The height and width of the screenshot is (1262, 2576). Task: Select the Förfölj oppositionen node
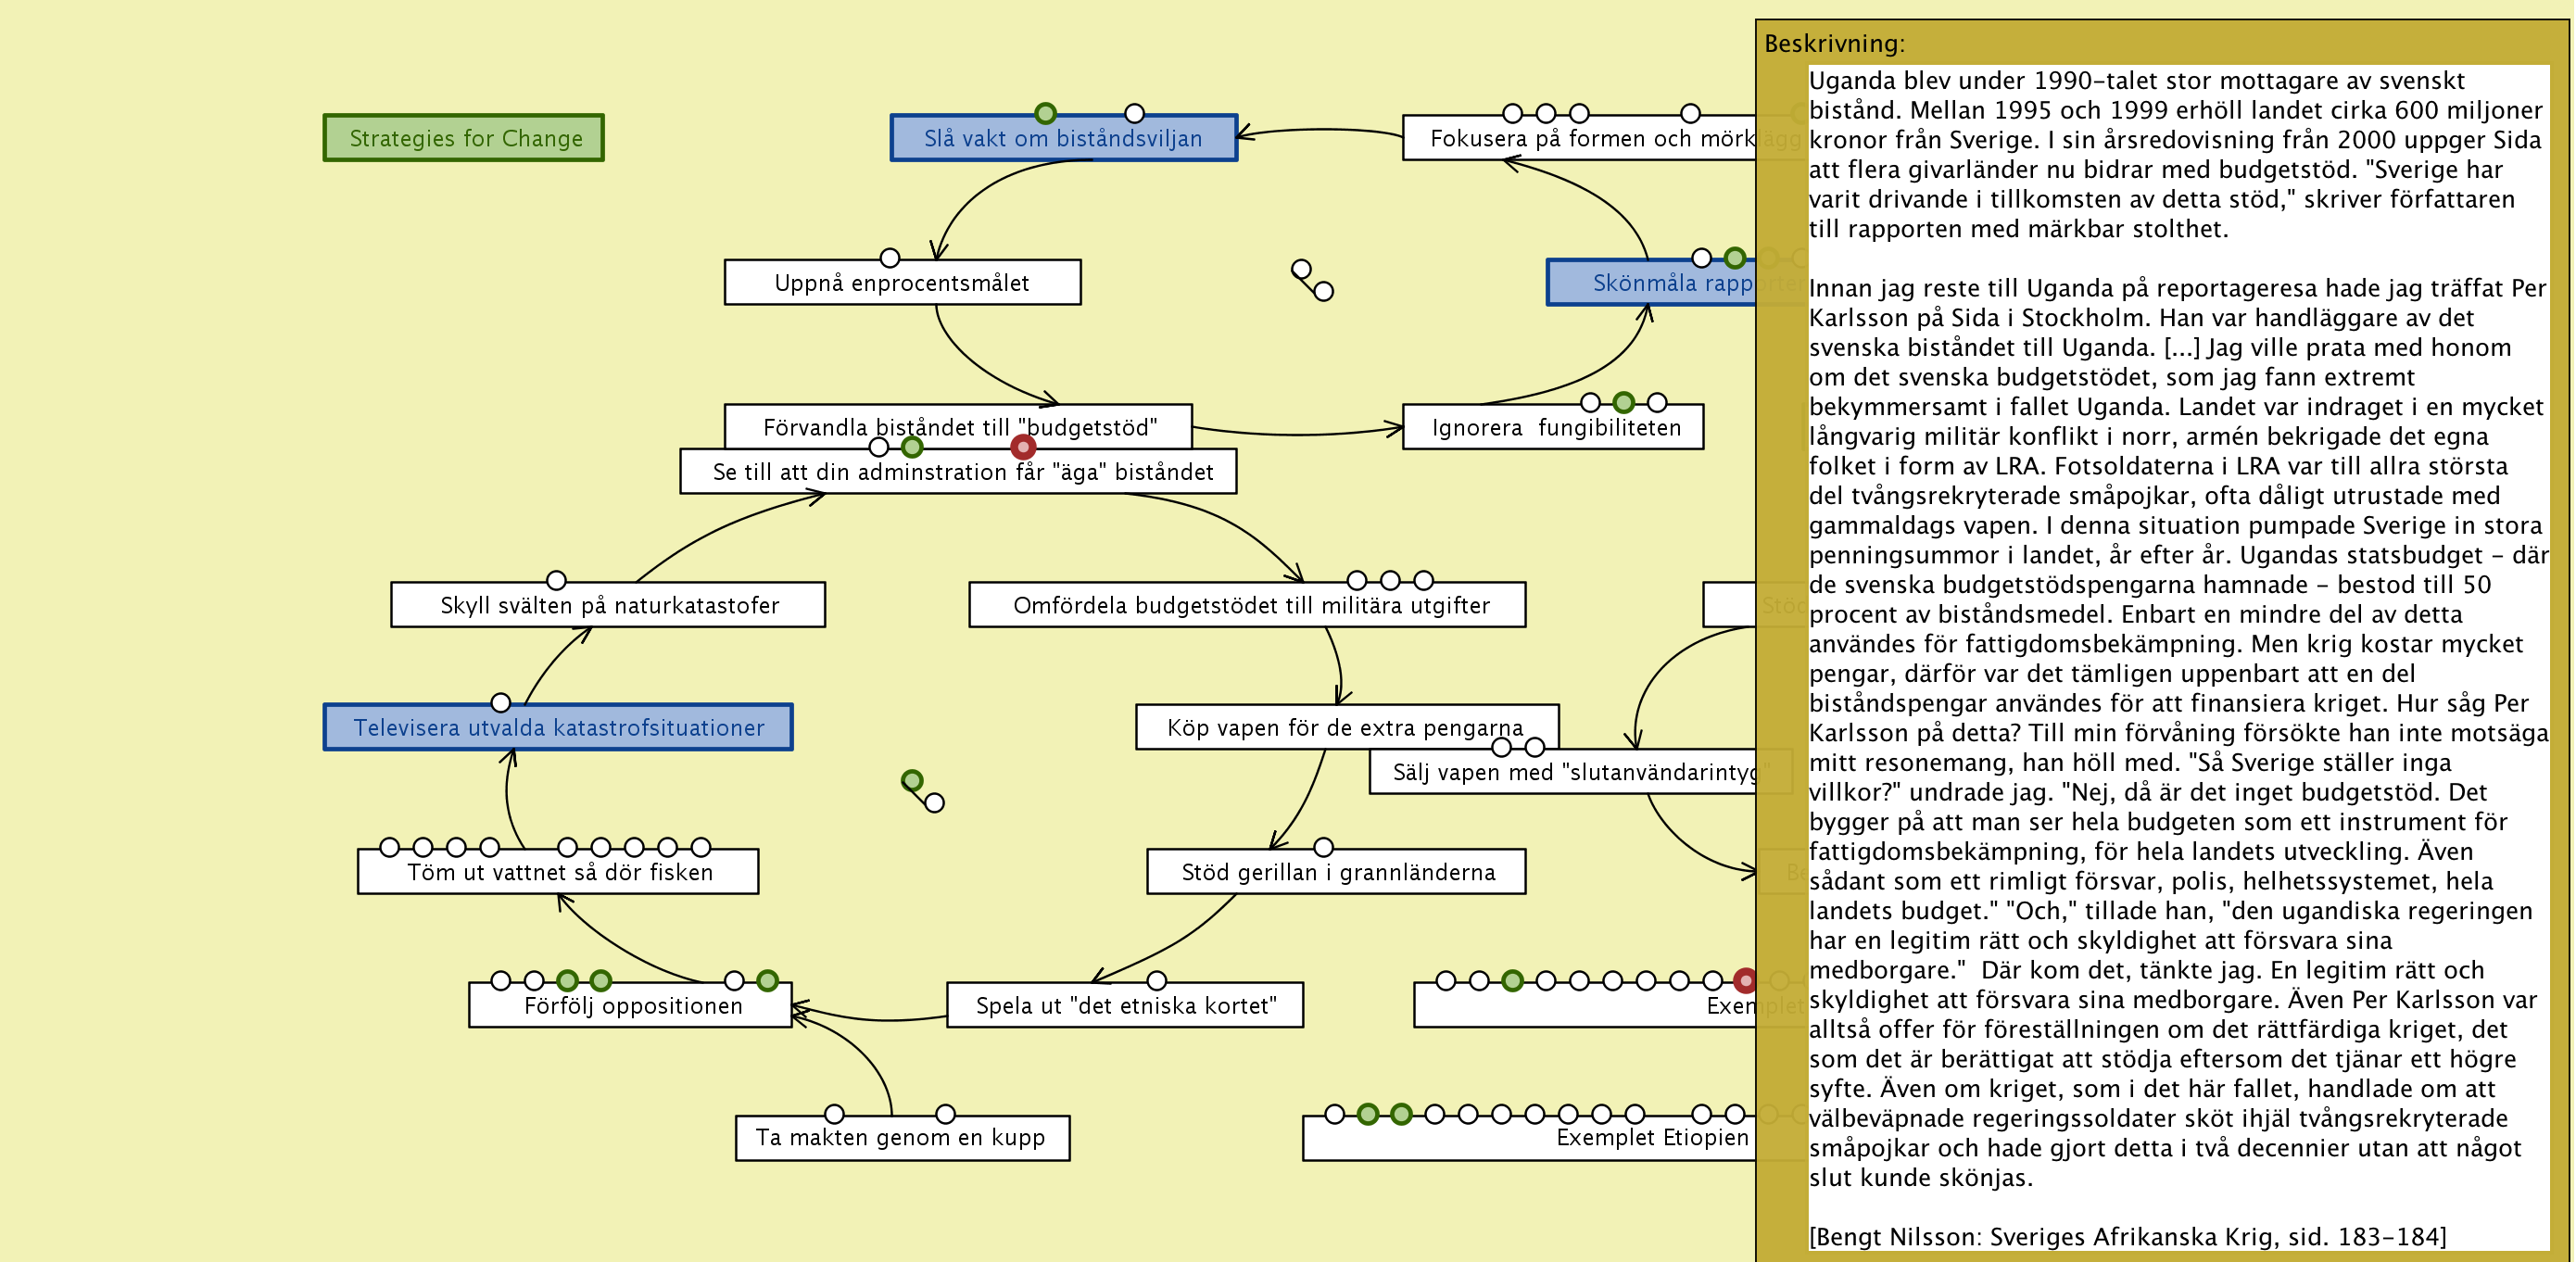pos(631,1006)
